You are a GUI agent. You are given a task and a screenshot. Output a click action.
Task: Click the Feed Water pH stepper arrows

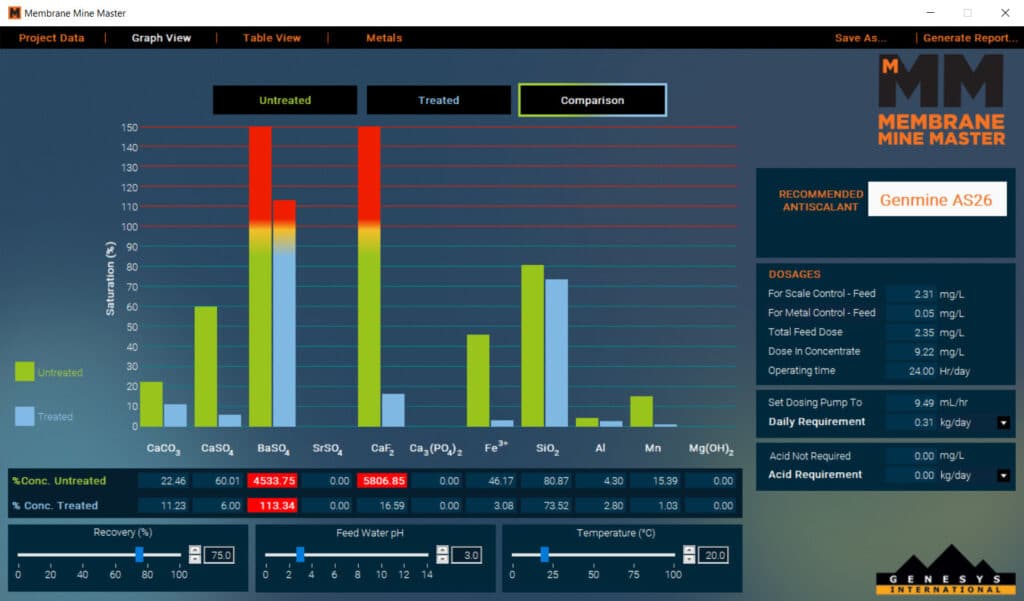(x=442, y=555)
